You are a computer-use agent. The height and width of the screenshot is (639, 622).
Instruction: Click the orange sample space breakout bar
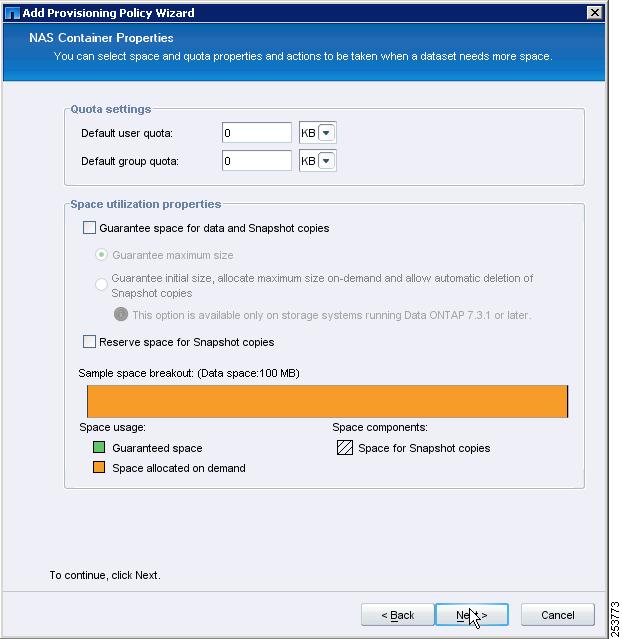327,401
